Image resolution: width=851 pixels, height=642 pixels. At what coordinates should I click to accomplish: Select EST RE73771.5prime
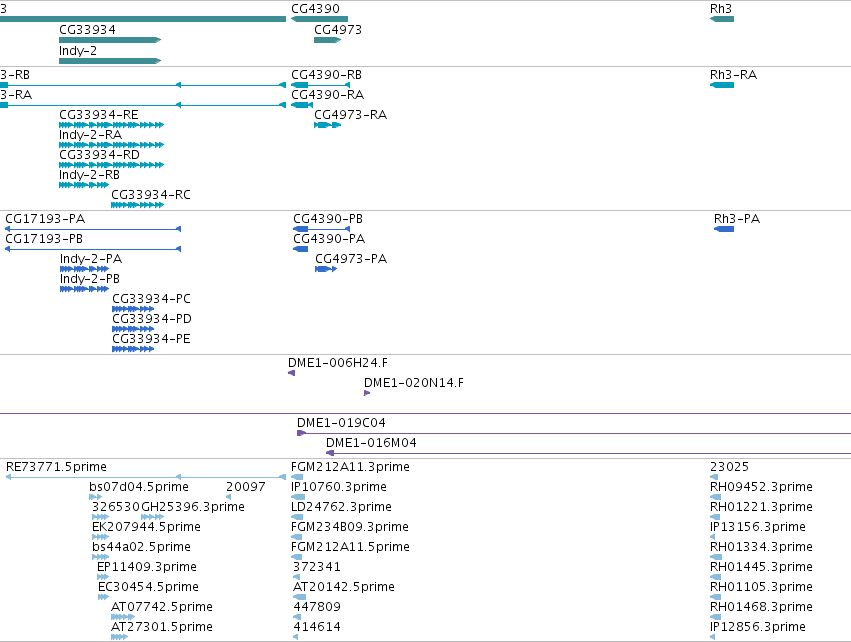pyautogui.click(x=146, y=477)
